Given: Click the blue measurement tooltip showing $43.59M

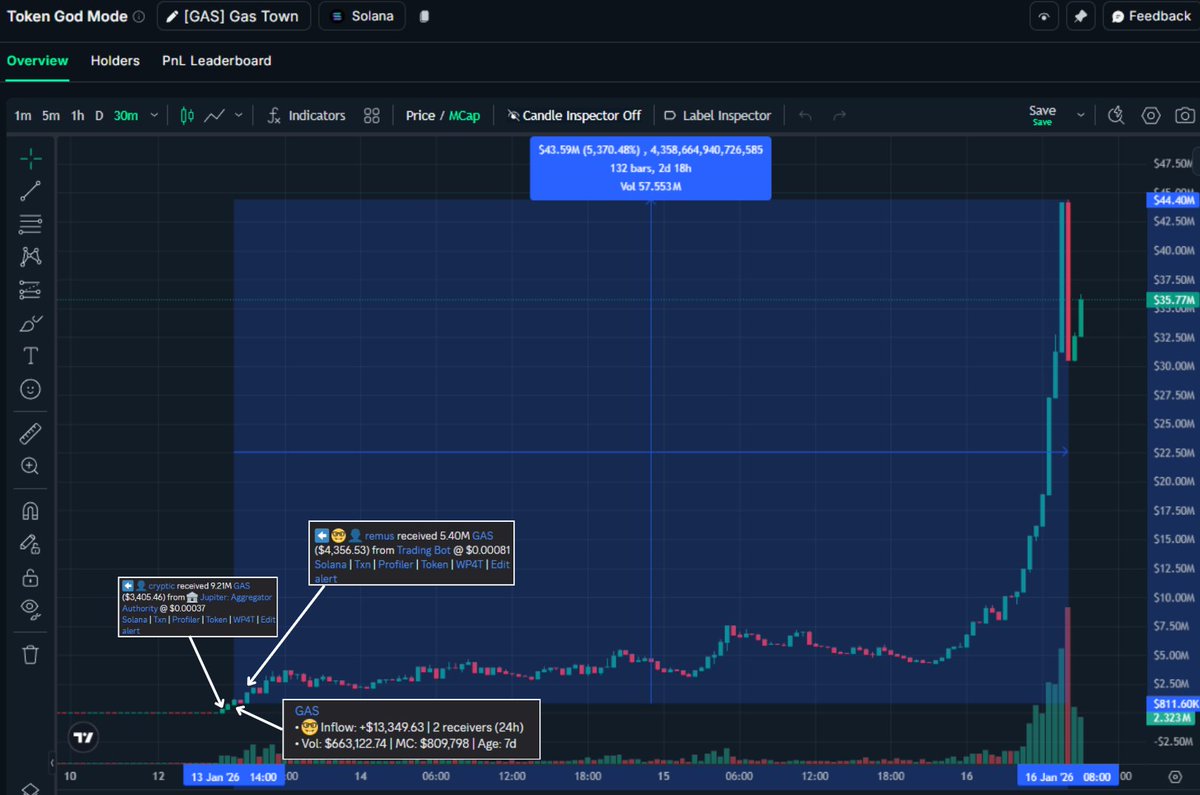Looking at the screenshot, I should point(651,168).
